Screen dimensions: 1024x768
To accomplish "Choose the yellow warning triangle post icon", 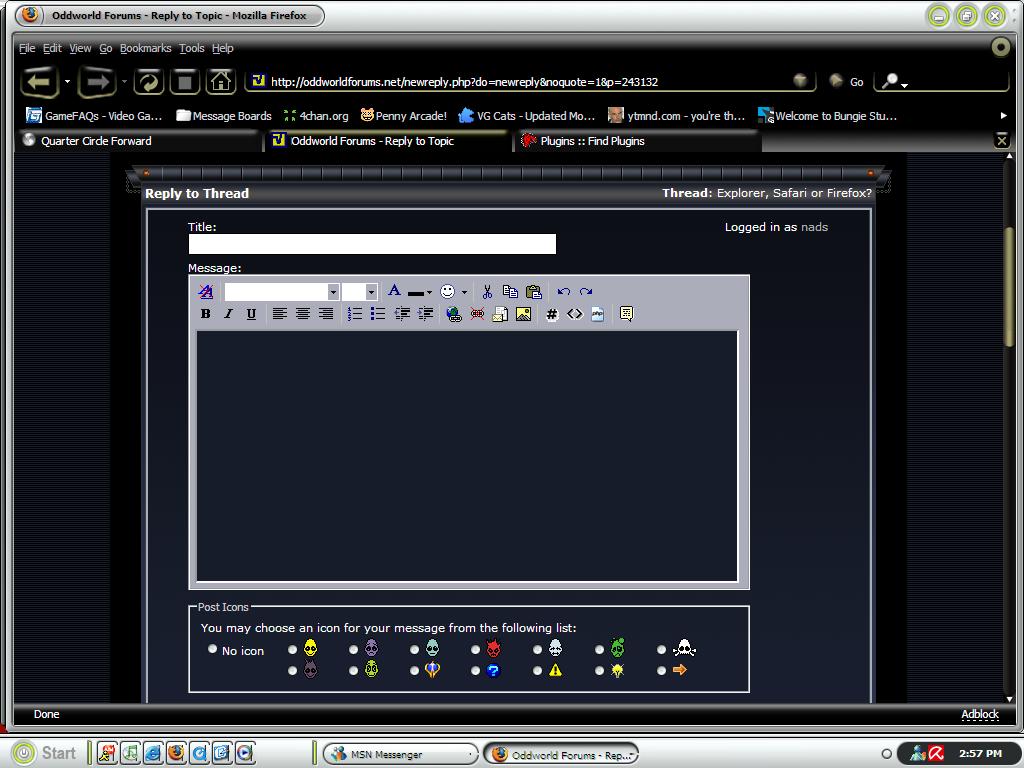I will tap(538, 671).
